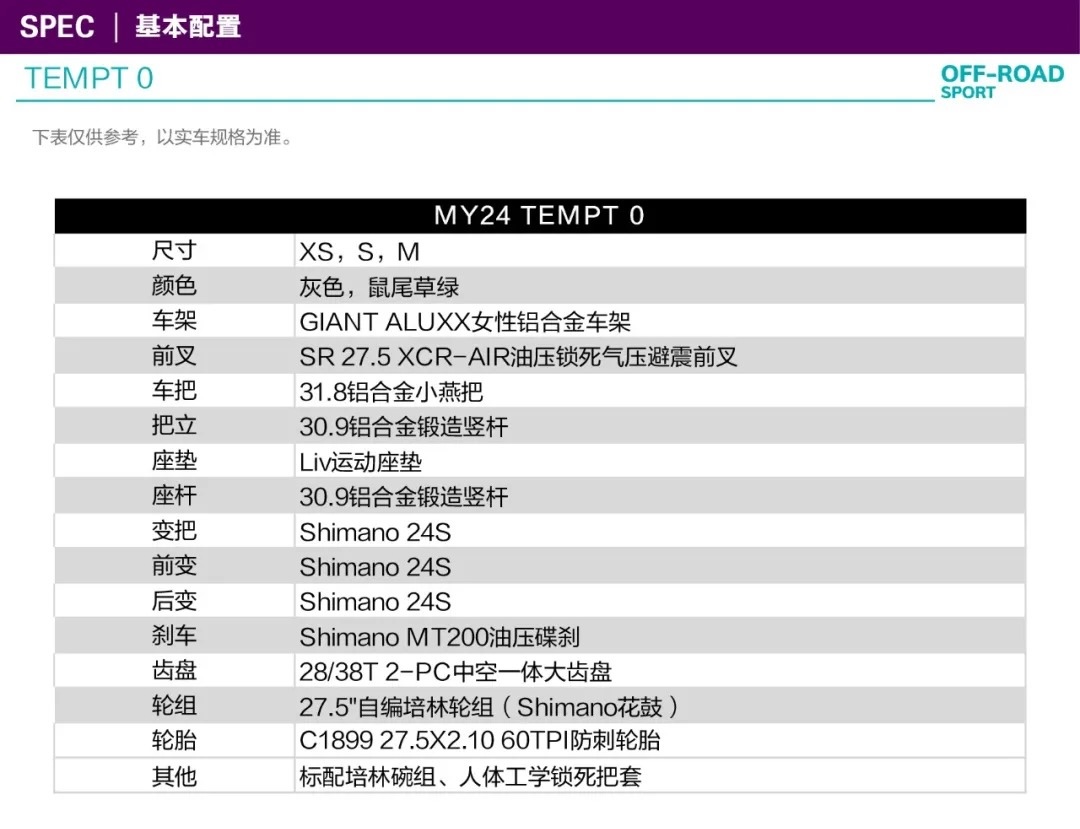Select the Liv运动座垫 value

tap(360, 462)
